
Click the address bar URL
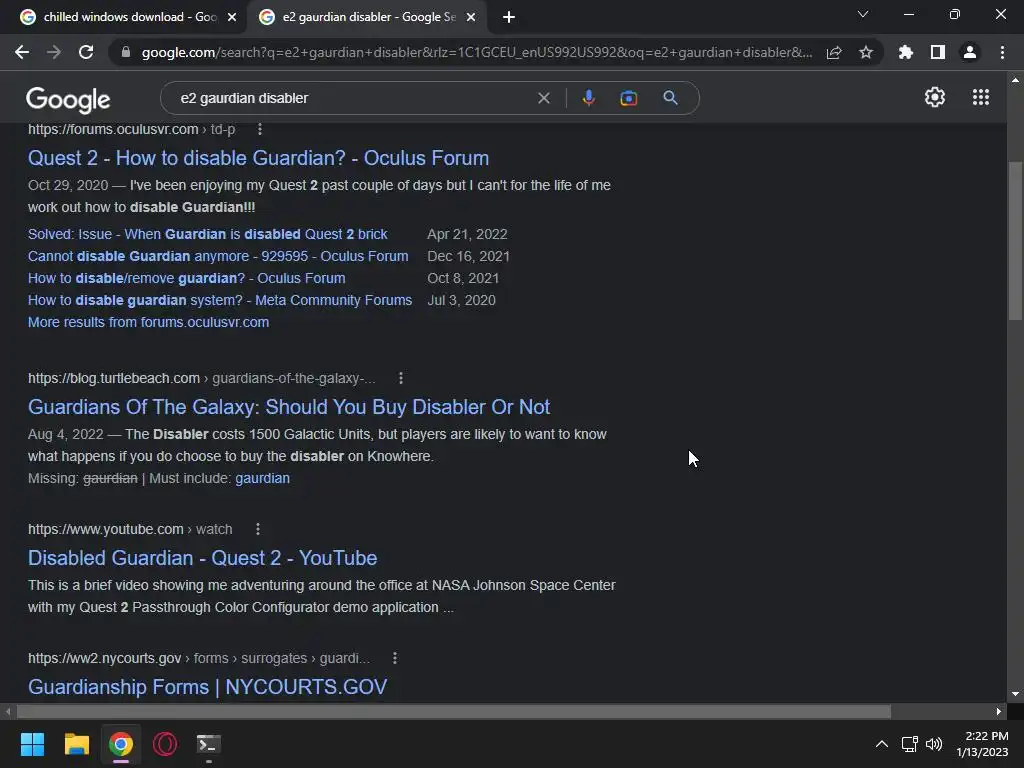coord(477,52)
